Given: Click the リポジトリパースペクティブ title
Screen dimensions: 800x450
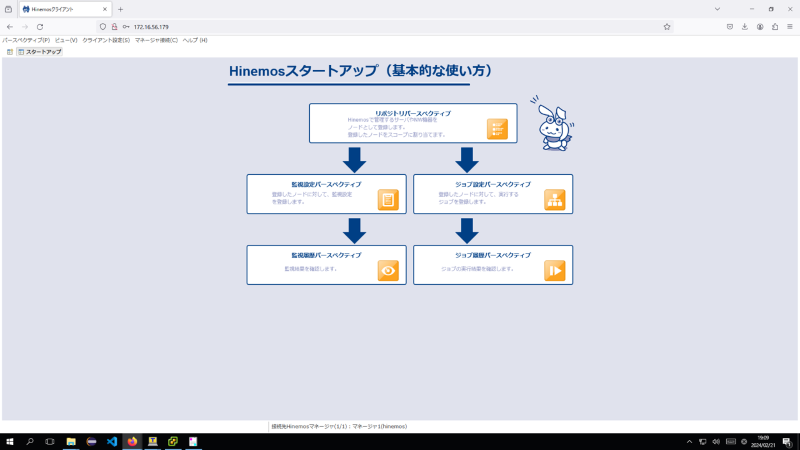Looking at the screenshot, I should click(x=413, y=113).
